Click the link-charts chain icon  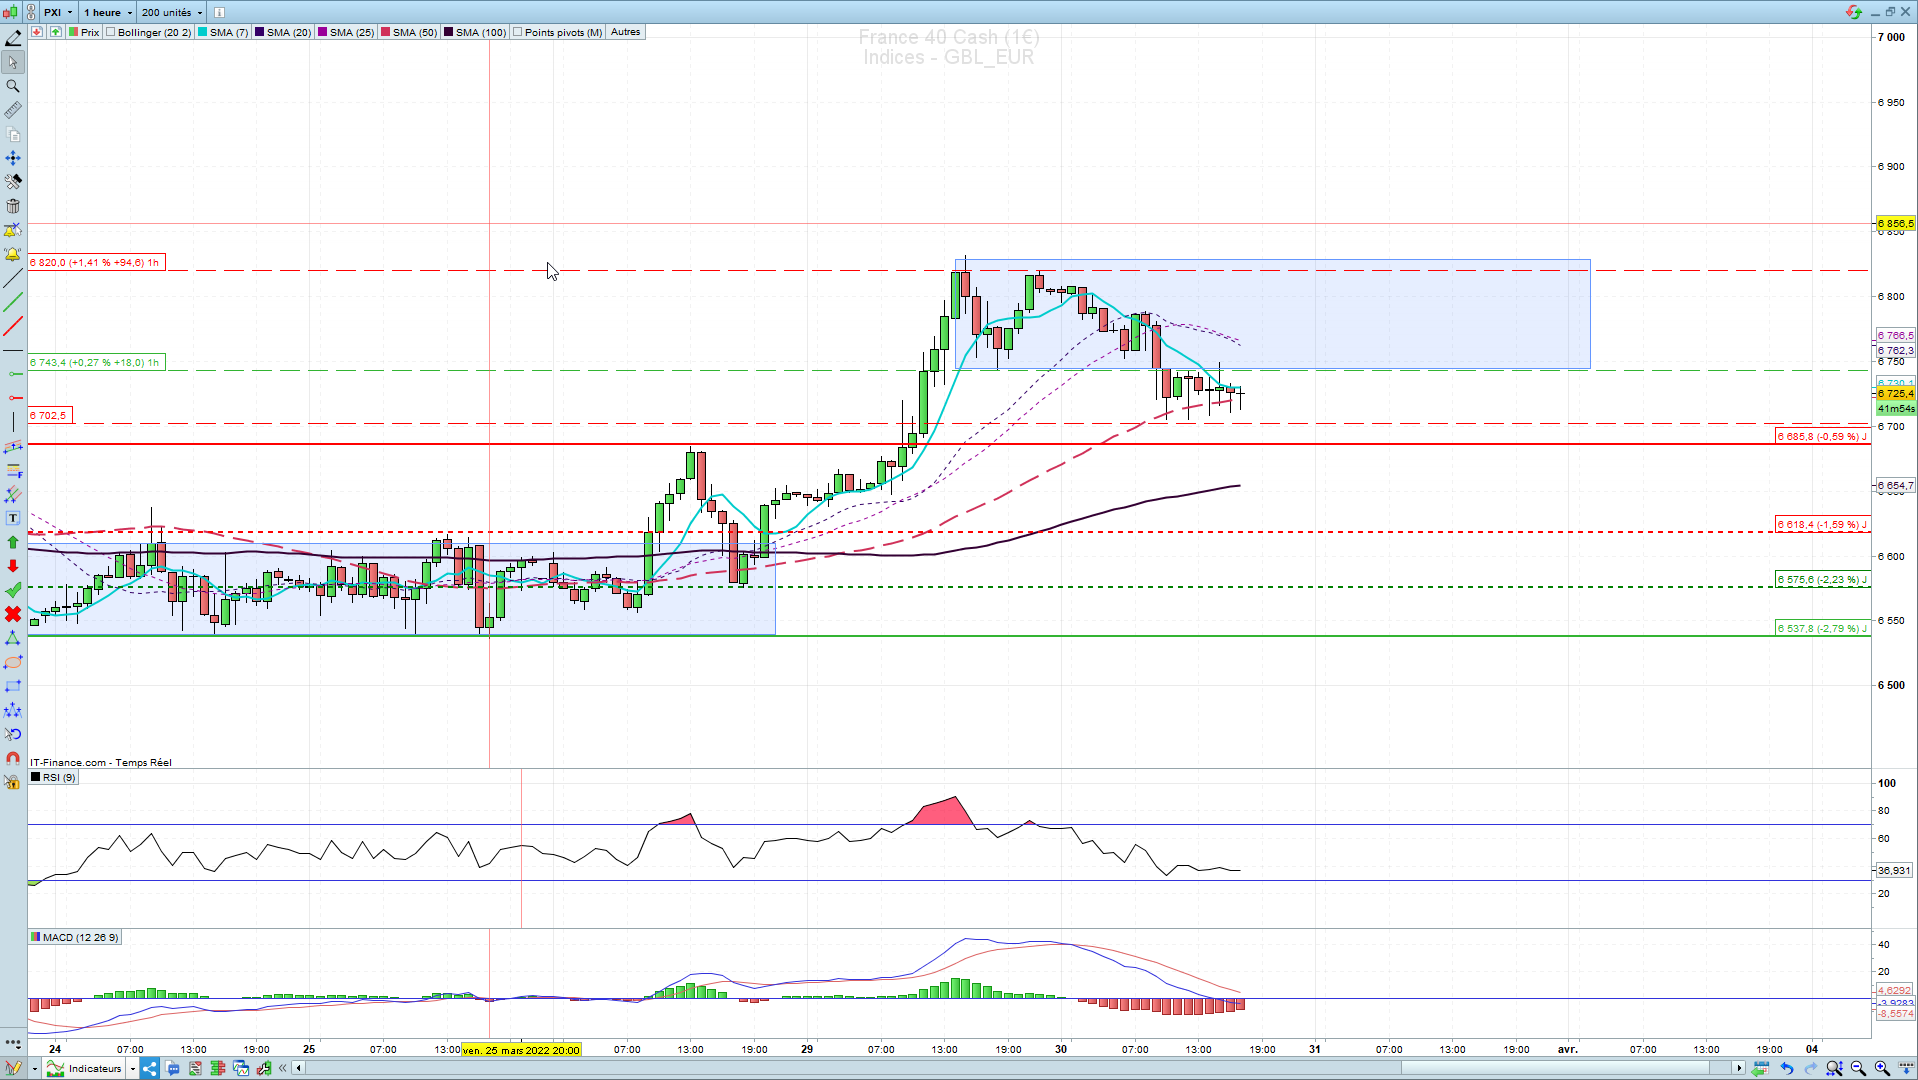(33, 12)
